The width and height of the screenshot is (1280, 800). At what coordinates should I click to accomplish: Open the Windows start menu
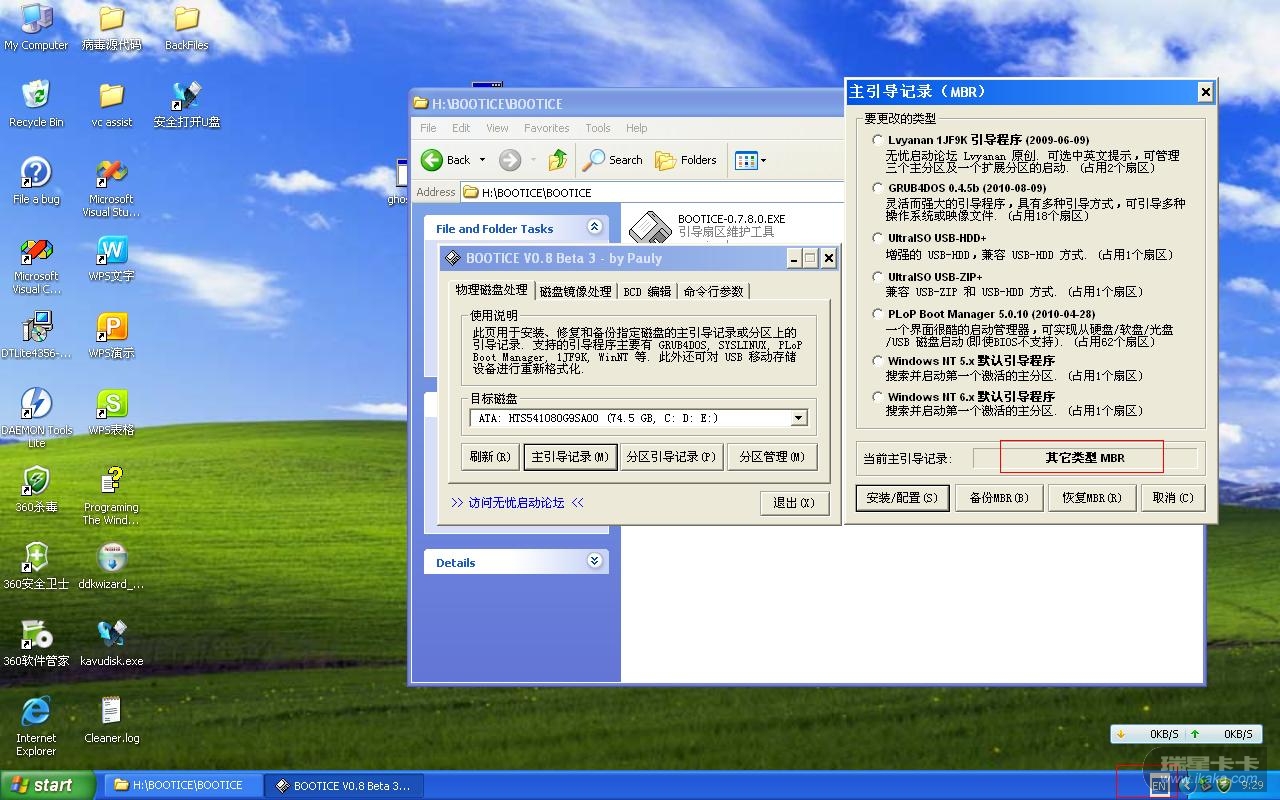click(x=47, y=785)
